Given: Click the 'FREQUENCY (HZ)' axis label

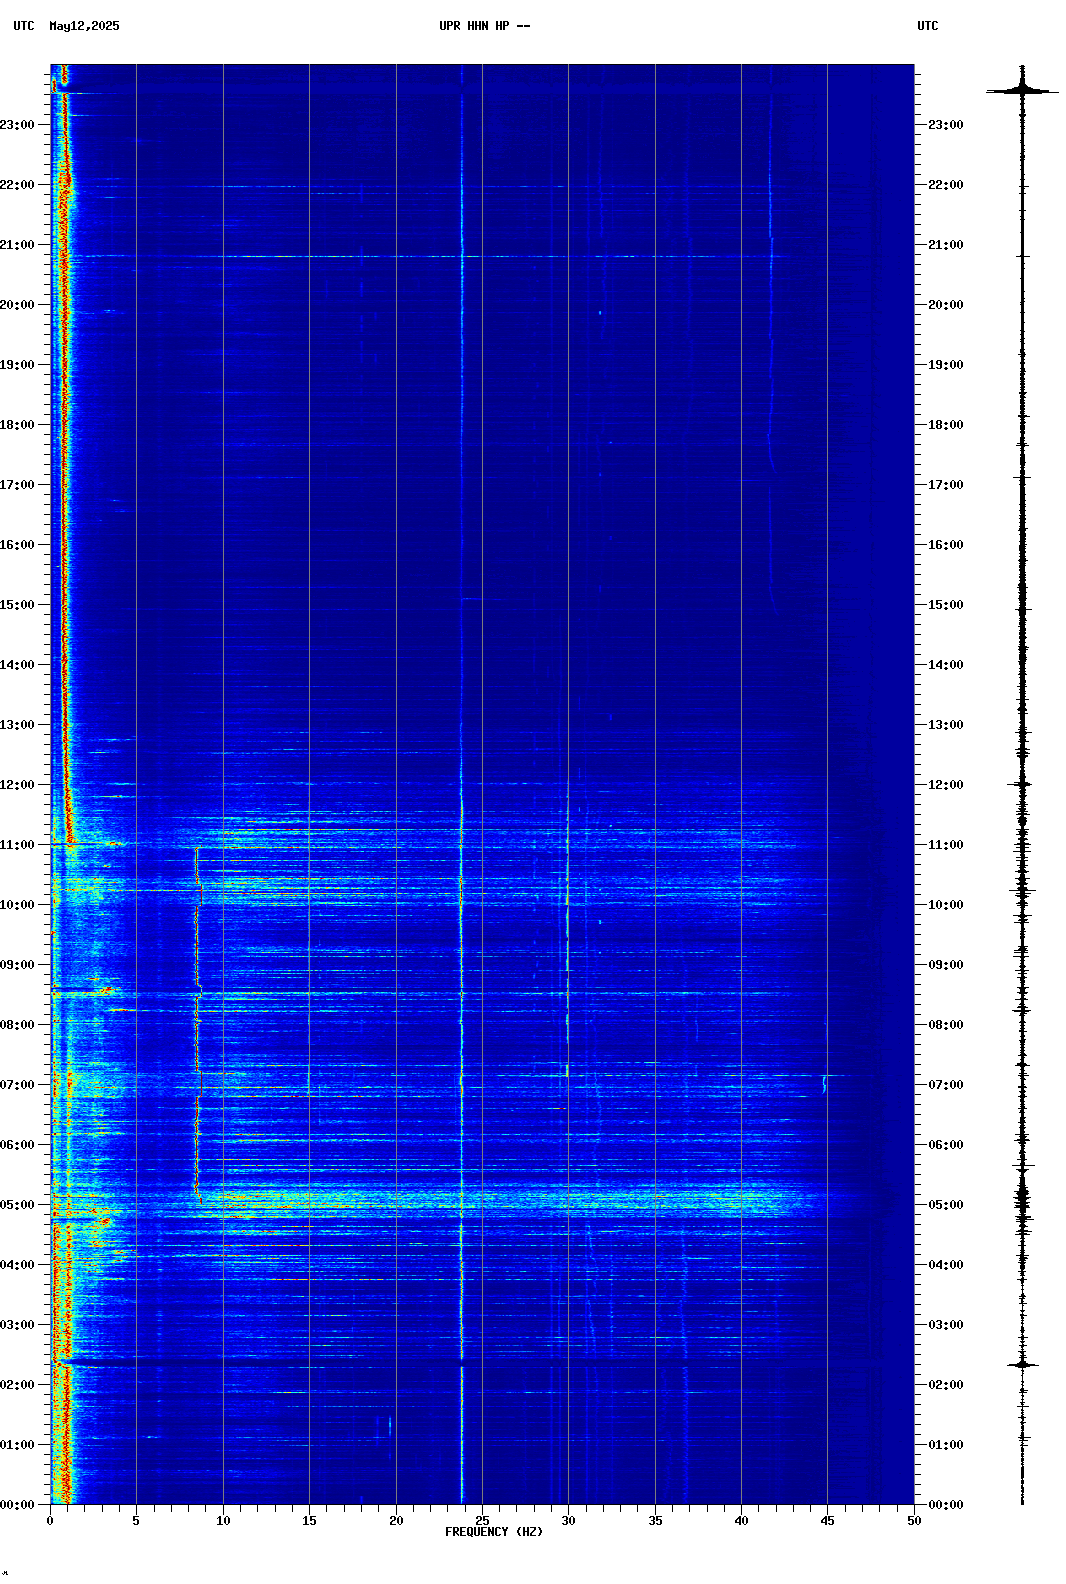Looking at the screenshot, I should coord(494,1532).
